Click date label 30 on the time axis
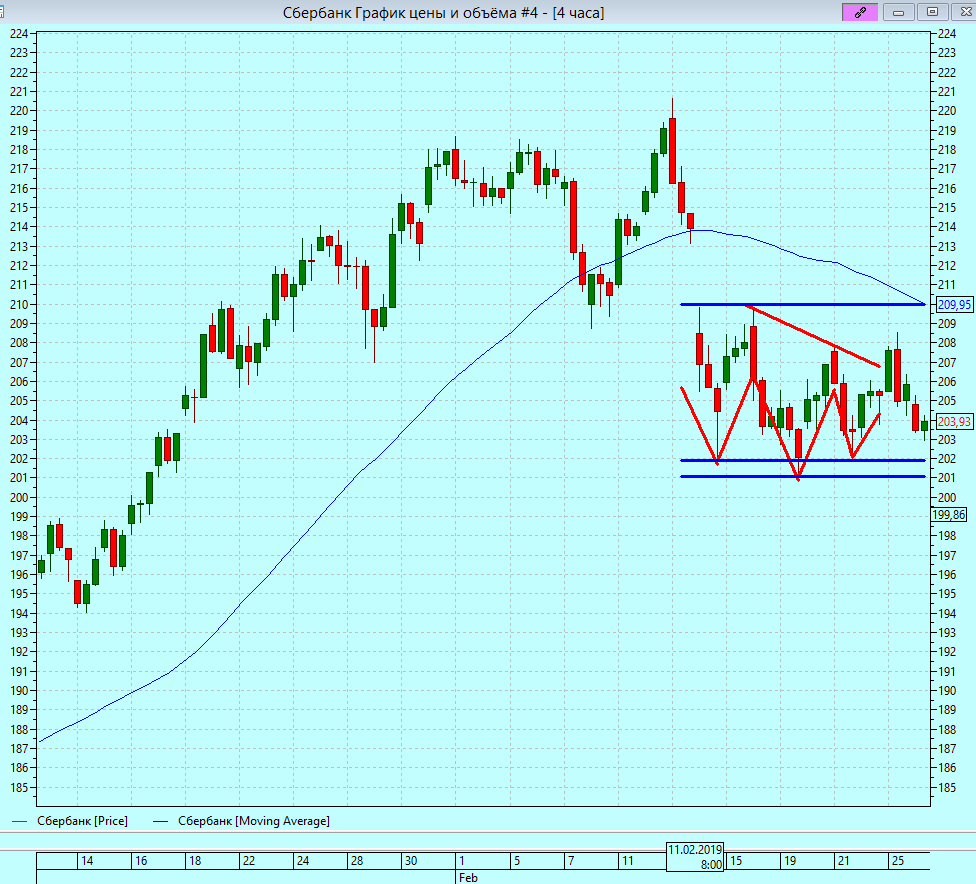Screen dimensions: 976x884 (x=411, y=861)
